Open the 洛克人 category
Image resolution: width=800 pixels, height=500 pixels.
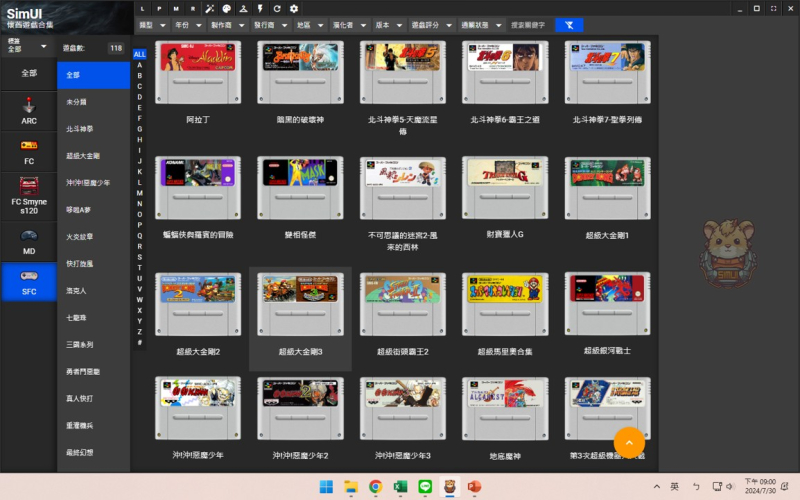[93, 291]
